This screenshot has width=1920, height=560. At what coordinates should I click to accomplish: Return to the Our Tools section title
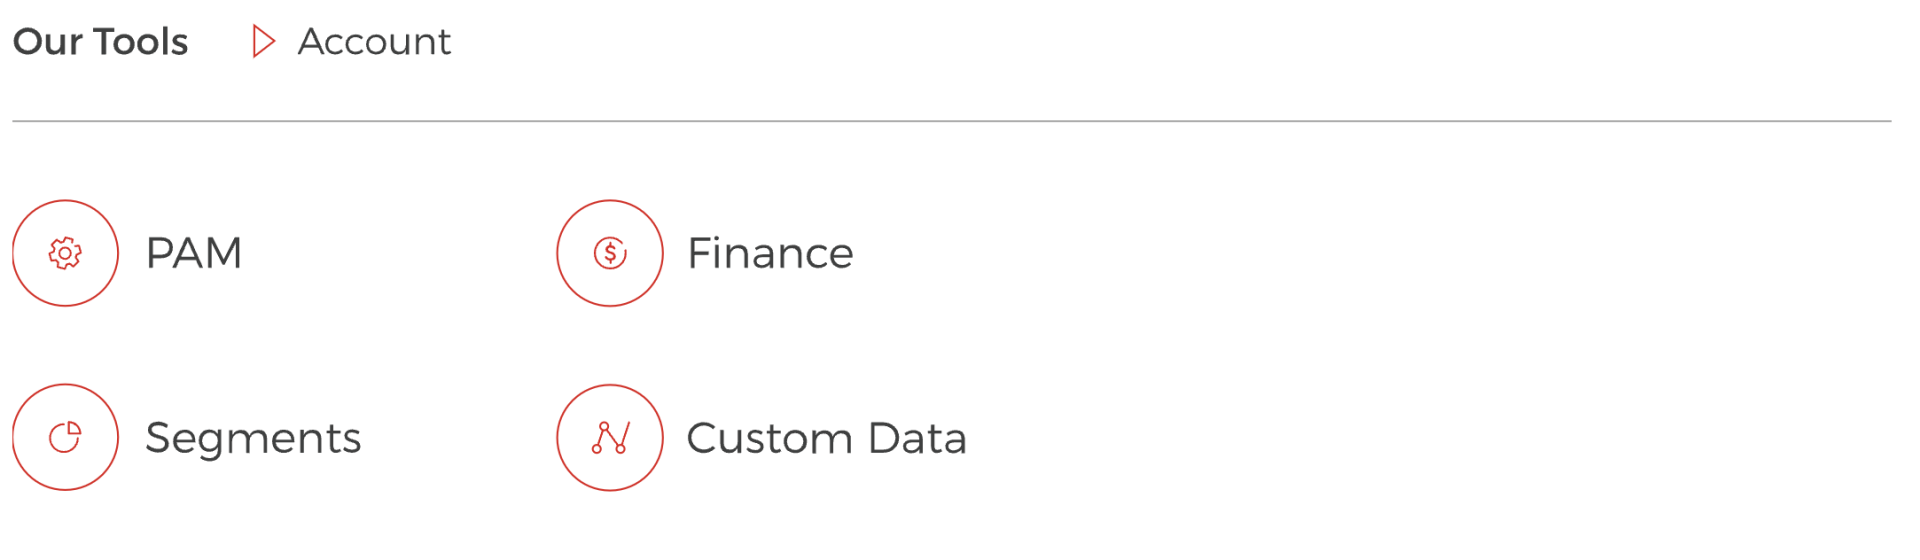click(100, 41)
